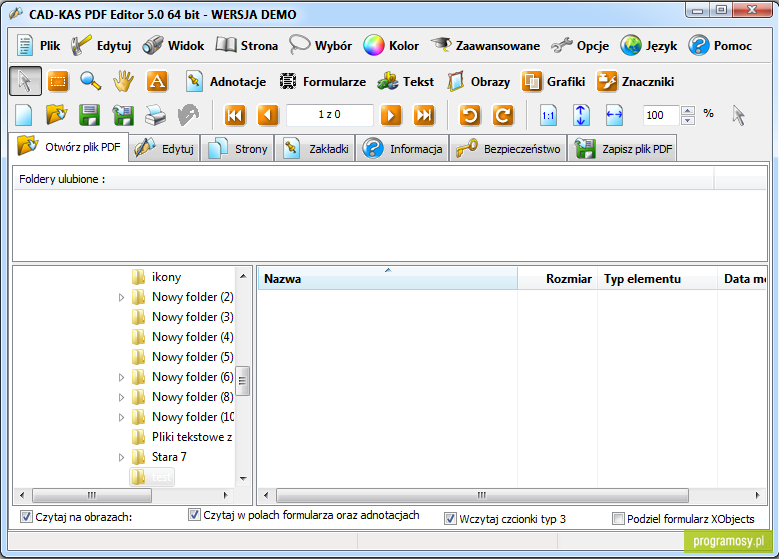779x559 pixels.
Task: Decrease zoom percentage with down stepper
Action: point(688,120)
